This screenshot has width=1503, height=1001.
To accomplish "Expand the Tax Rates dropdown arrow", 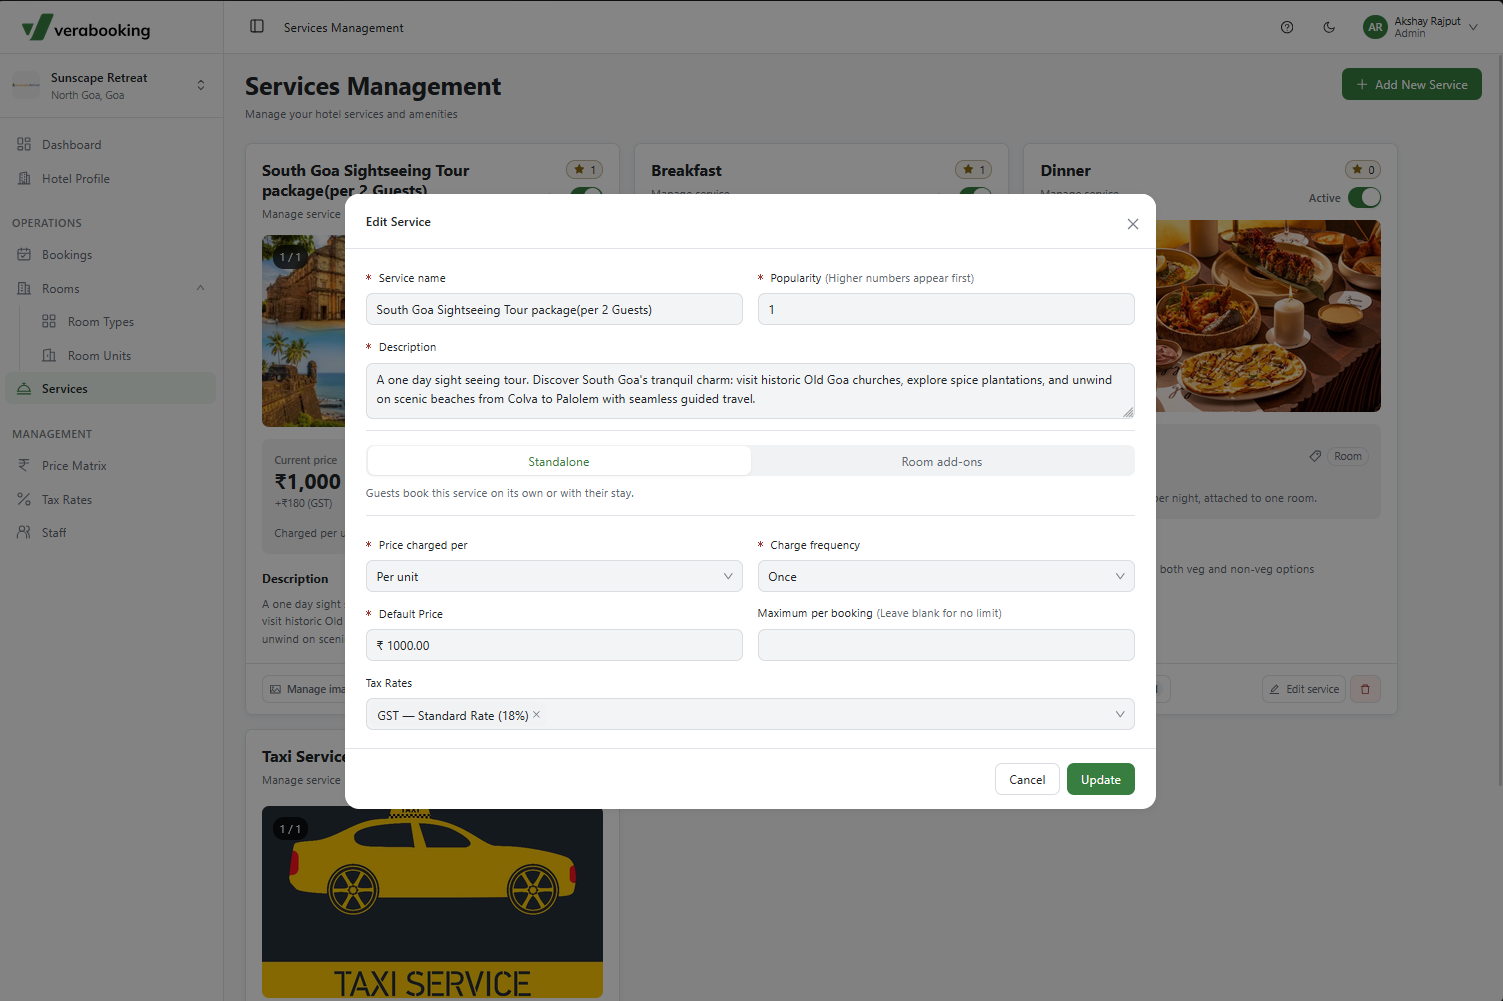I will click(x=1120, y=715).
